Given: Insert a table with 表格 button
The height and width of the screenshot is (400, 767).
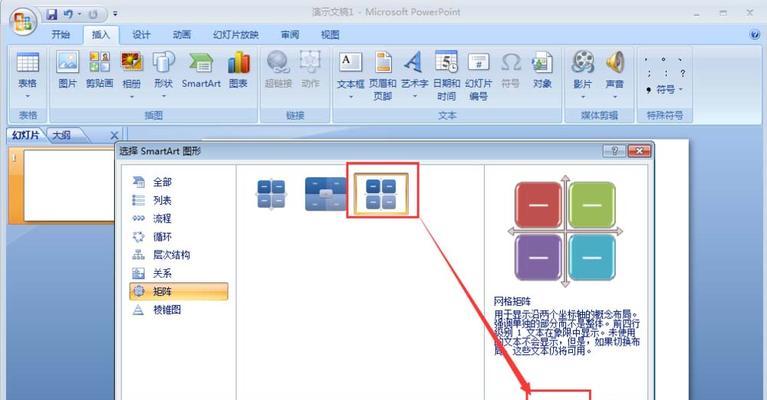Looking at the screenshot, I should point(27,70).
